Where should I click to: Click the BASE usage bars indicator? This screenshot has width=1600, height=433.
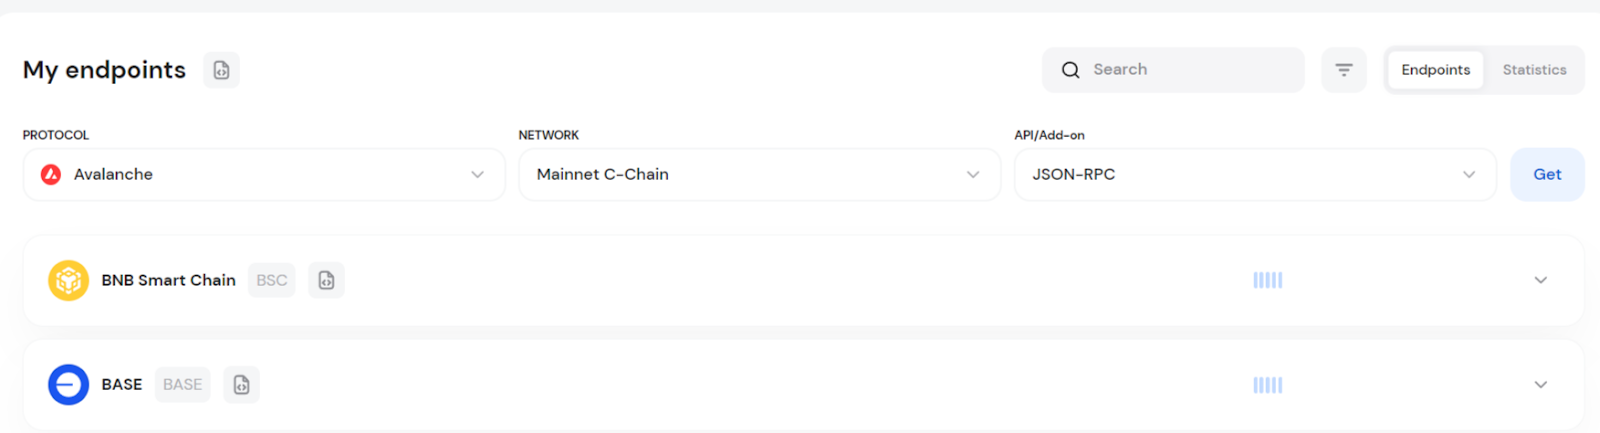pos(1267,385)
